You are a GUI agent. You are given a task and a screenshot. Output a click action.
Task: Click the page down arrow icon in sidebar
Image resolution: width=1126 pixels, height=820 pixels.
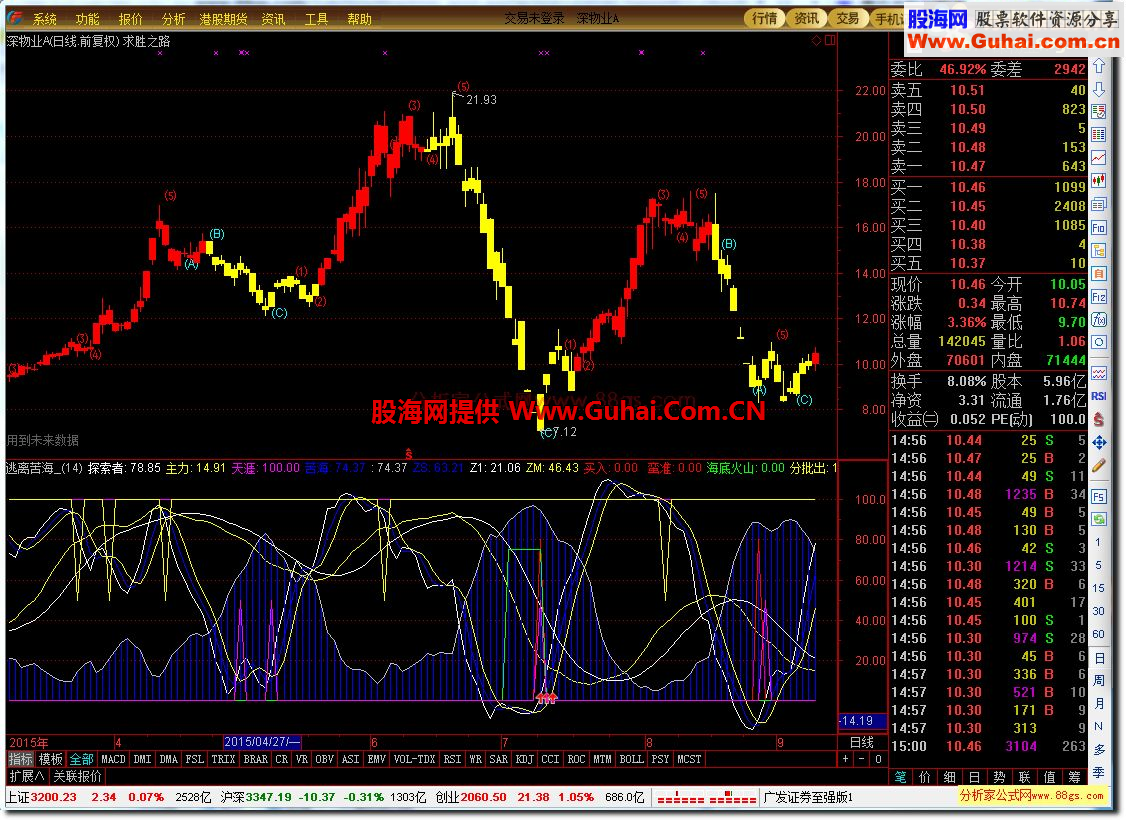point(1099,89)
